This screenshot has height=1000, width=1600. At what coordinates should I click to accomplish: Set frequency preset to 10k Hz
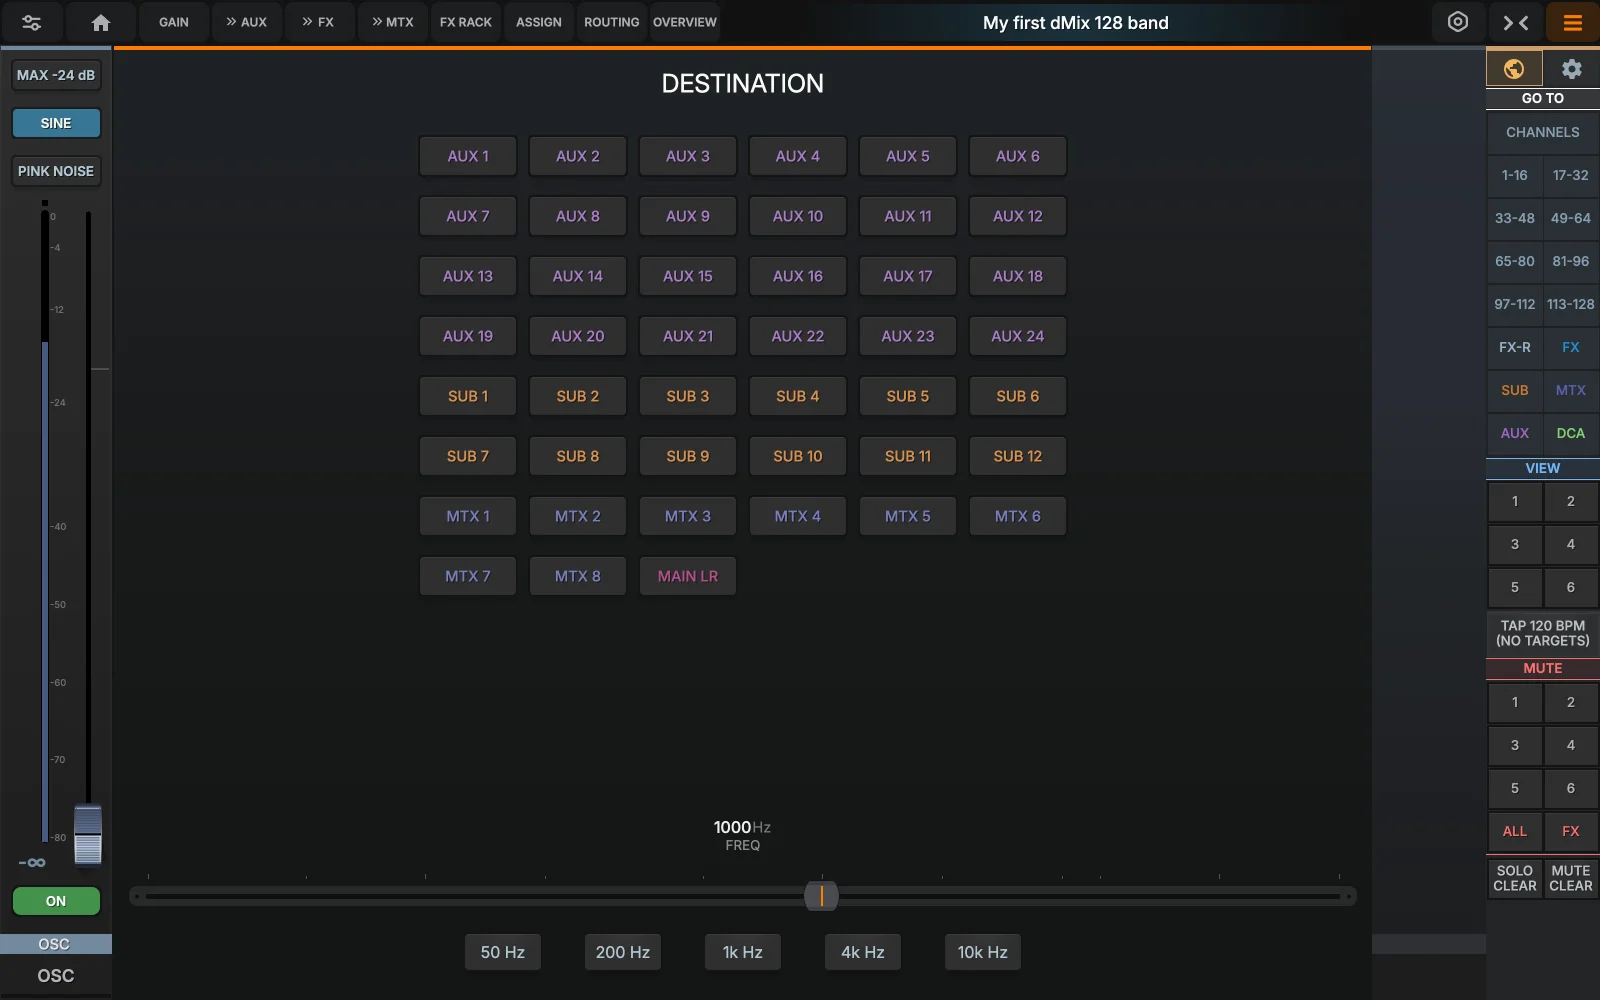(983, 952)
